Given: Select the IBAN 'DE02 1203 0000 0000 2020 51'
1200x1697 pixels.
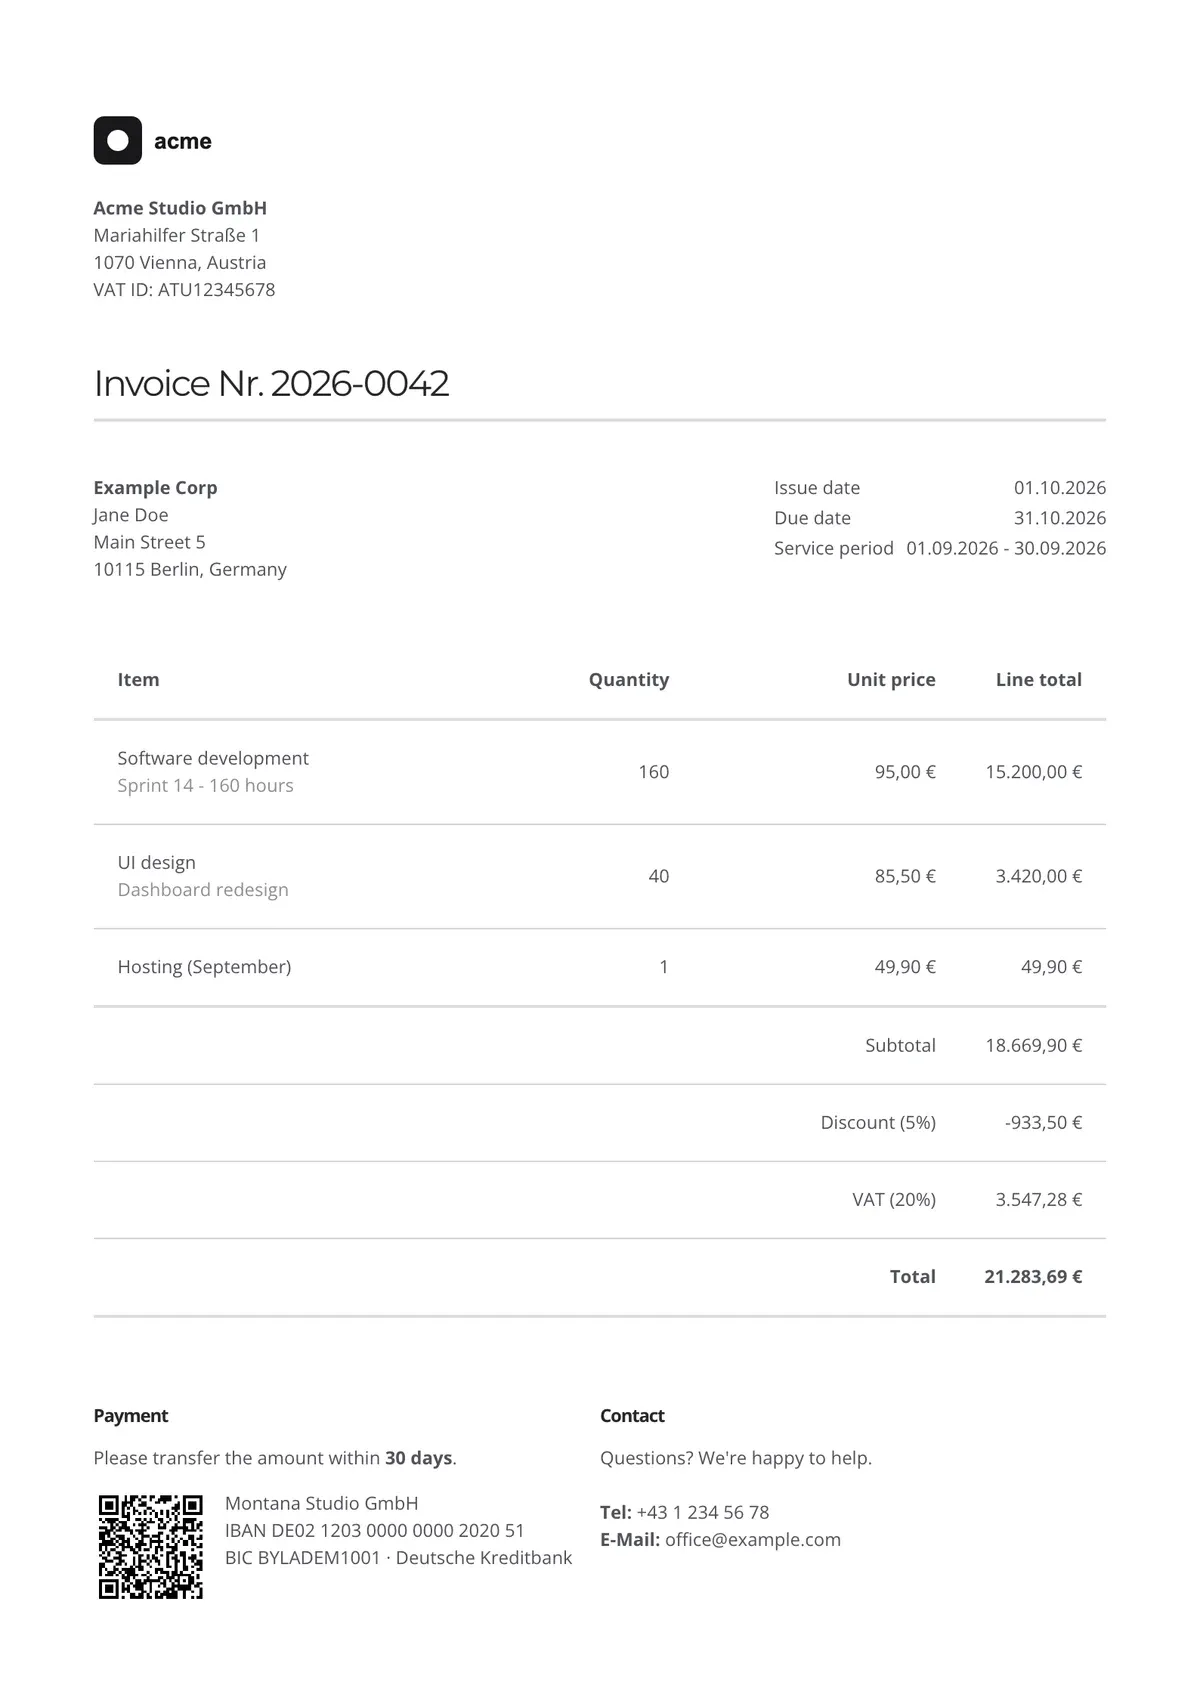Looking at the screenshot, I should click(398, 1530).
